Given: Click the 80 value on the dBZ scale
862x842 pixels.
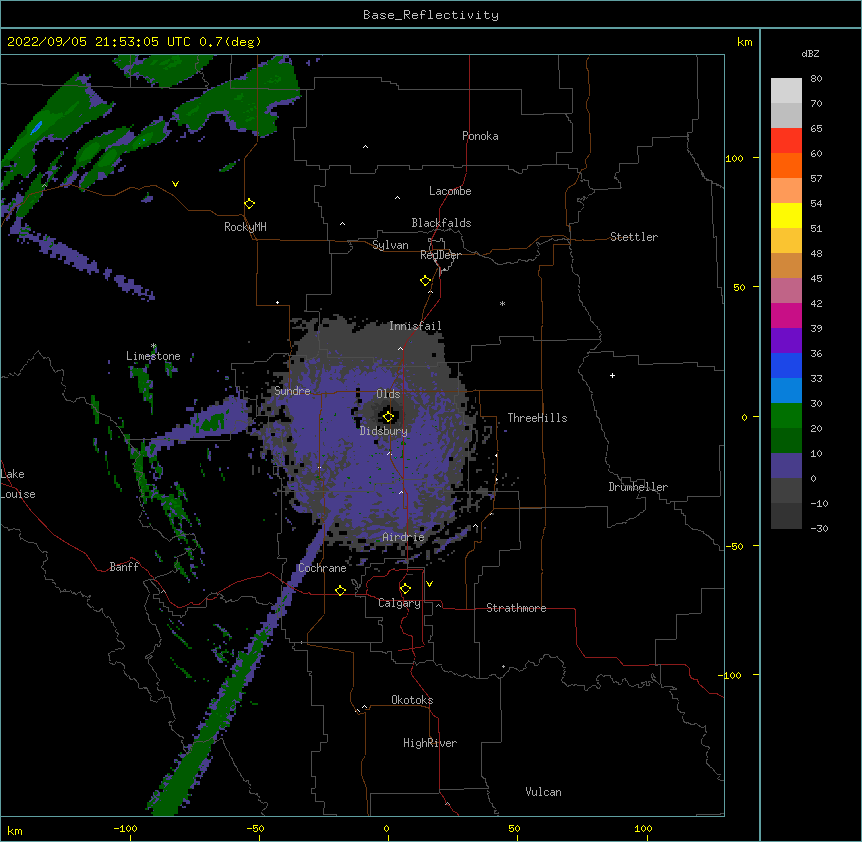Looking at the screenshot, I should tap(816, 79).
